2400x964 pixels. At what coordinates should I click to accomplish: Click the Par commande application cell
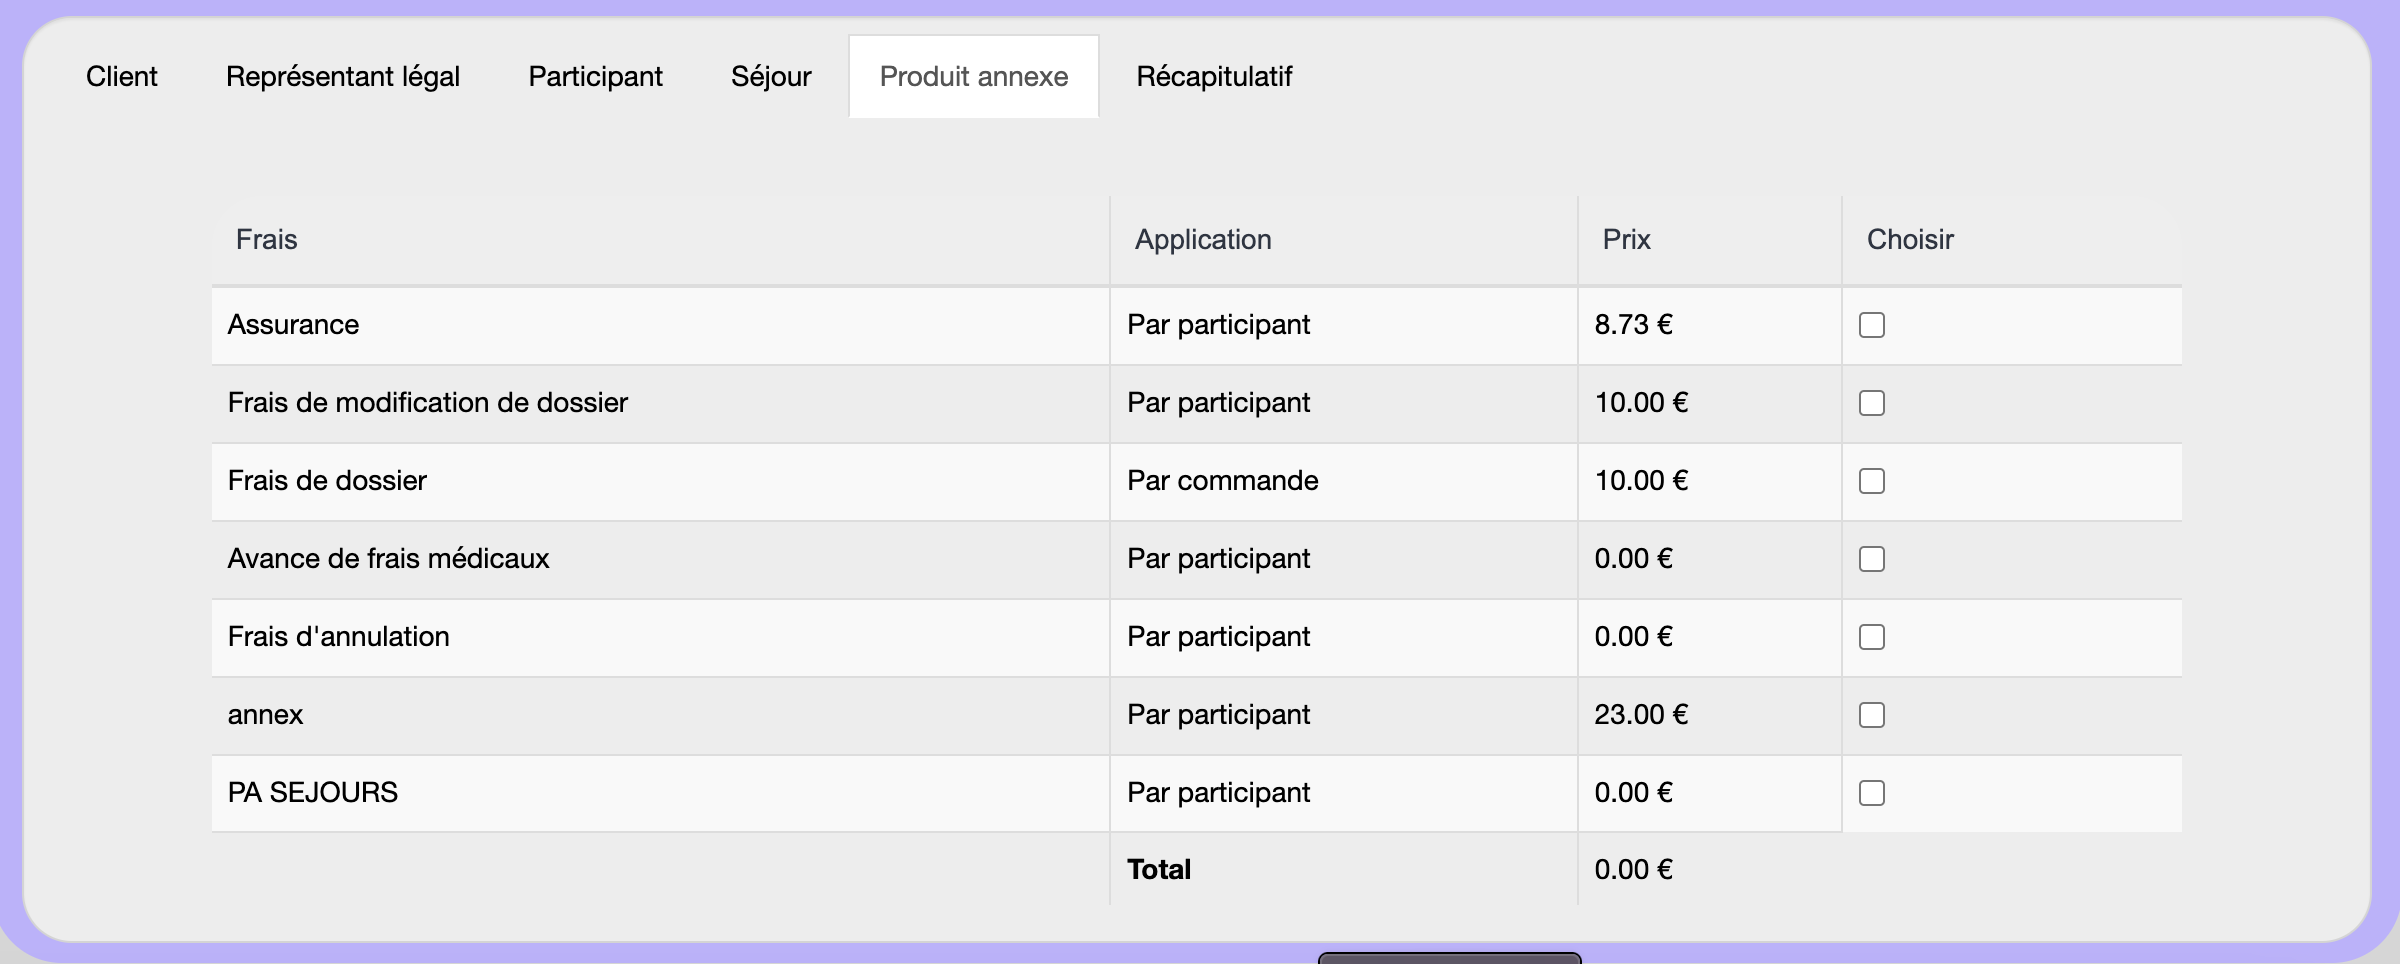[x=1222, y=481]
